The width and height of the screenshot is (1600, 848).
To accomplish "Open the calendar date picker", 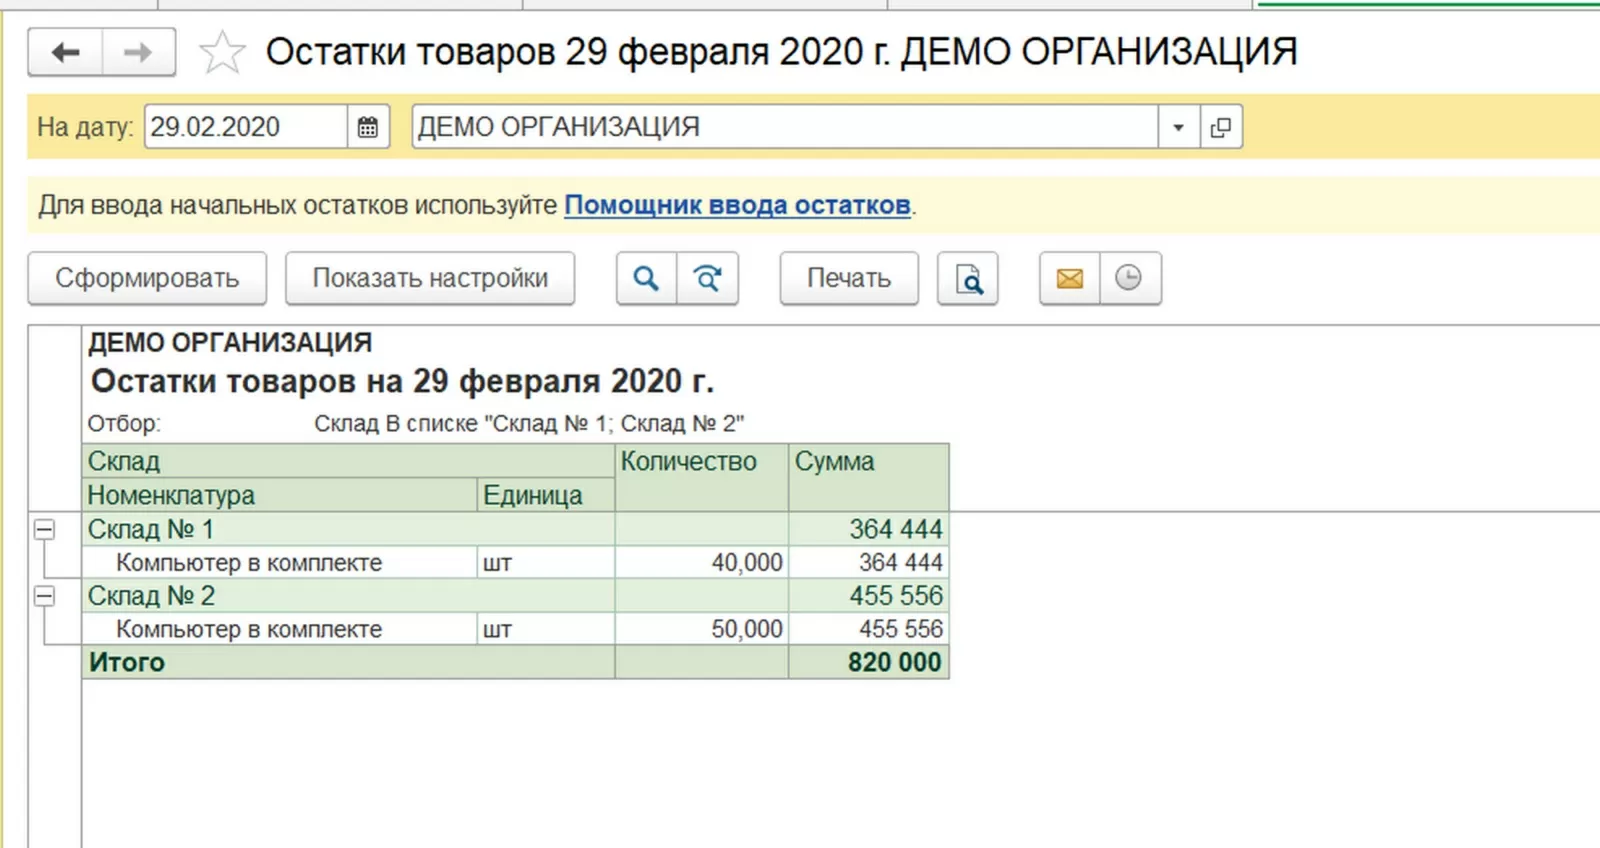I will (368, 127).
